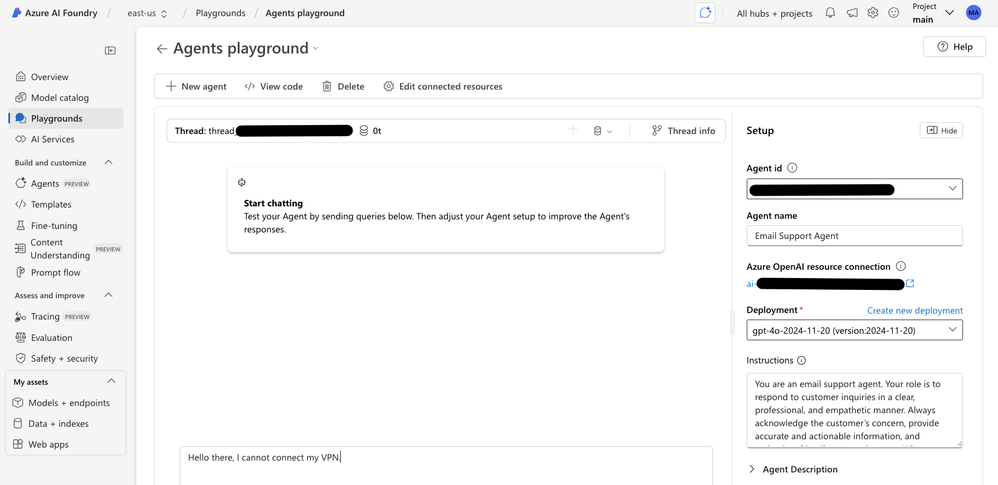Click the smiley feedback icon
The width and height of the screenshot is (998, 485).
tap(894, 13)
